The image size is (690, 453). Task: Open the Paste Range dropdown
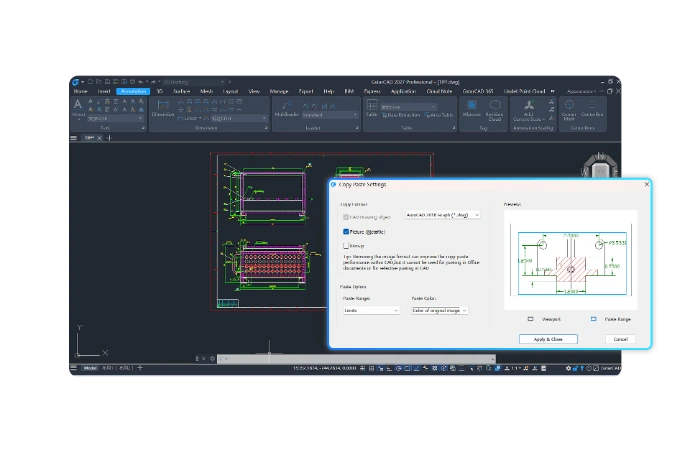click(371, 310)
